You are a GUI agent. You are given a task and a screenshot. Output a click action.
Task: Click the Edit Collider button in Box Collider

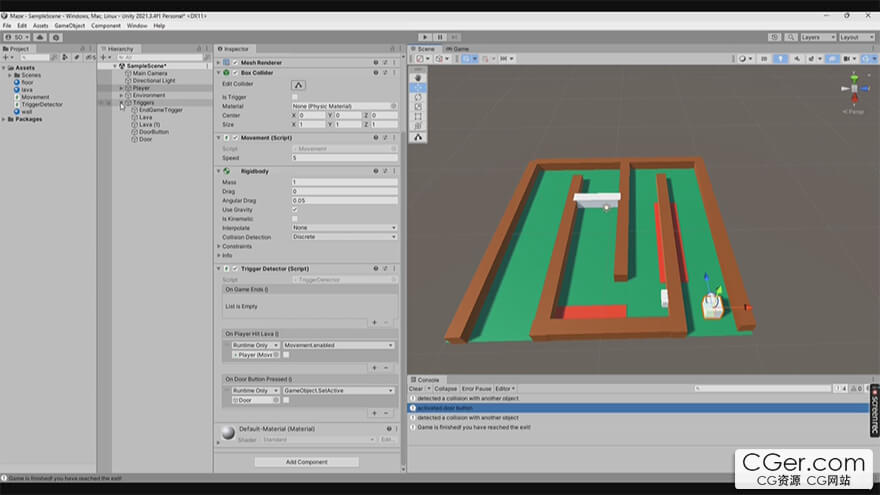pos(299,85)
